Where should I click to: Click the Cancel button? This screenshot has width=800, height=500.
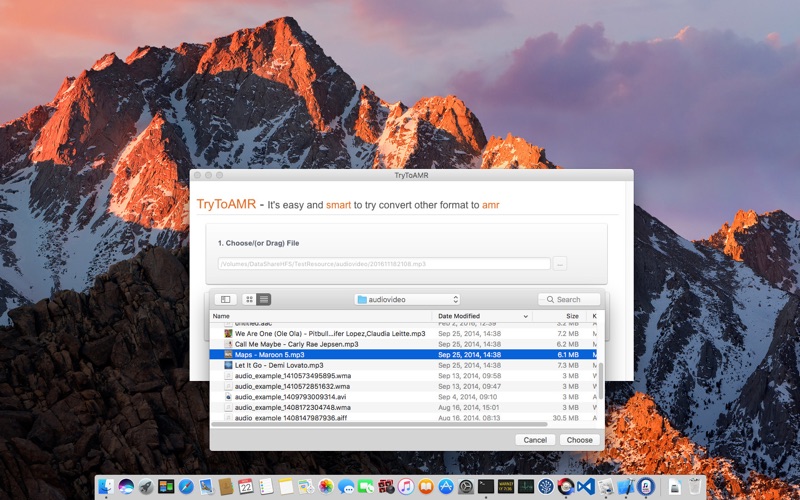tap(535, 440)
